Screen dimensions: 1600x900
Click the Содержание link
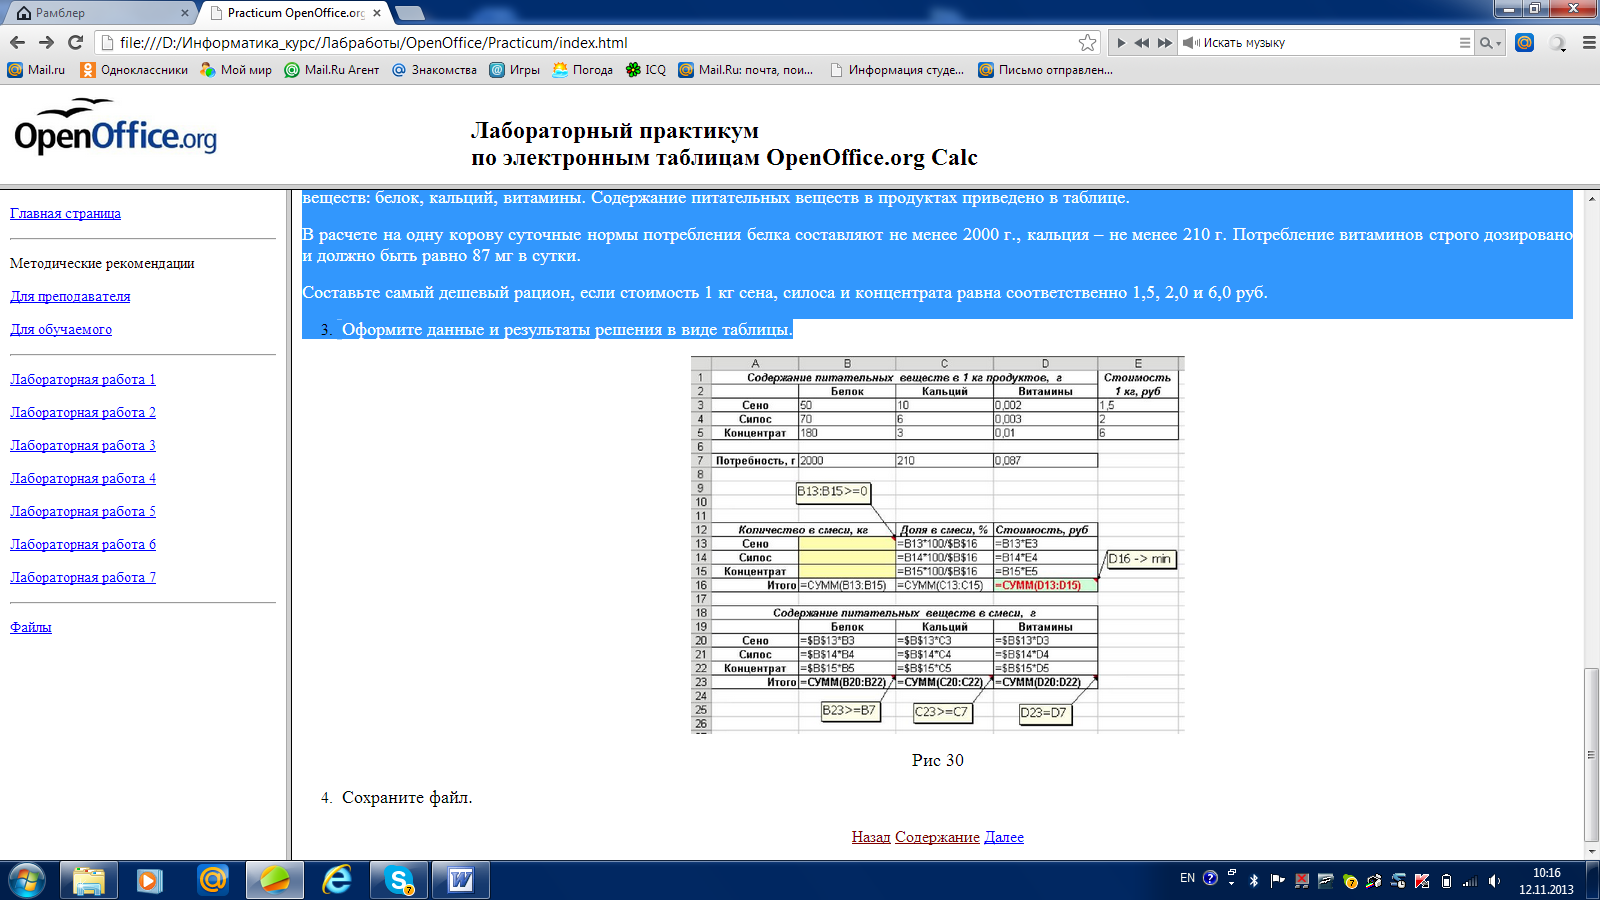point(937,837)
